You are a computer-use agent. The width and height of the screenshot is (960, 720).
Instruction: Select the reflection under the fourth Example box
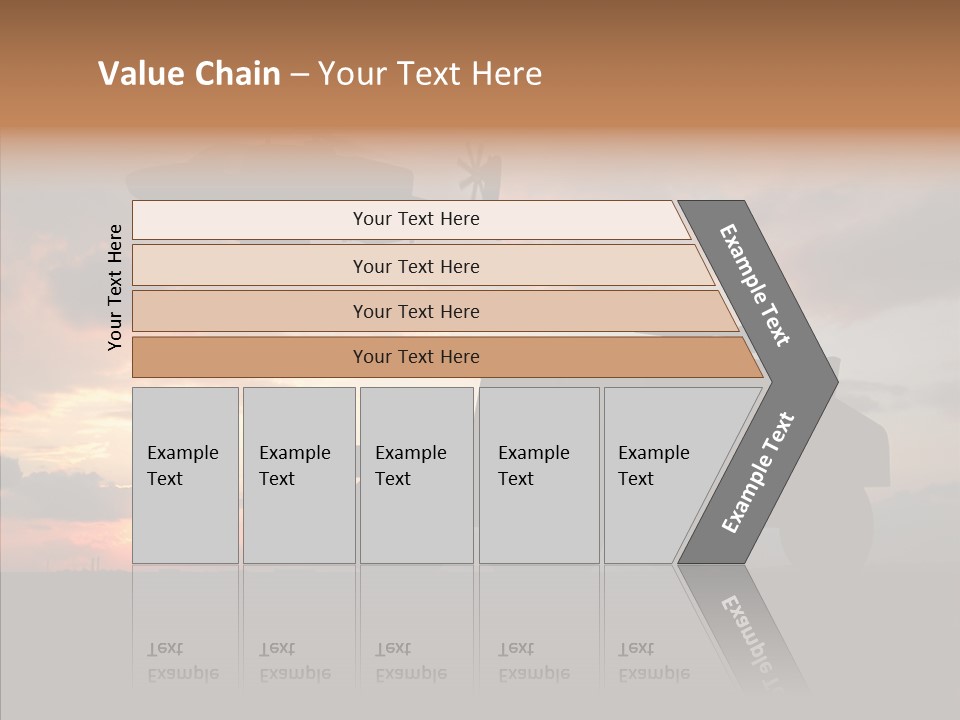tap(535, 662)
